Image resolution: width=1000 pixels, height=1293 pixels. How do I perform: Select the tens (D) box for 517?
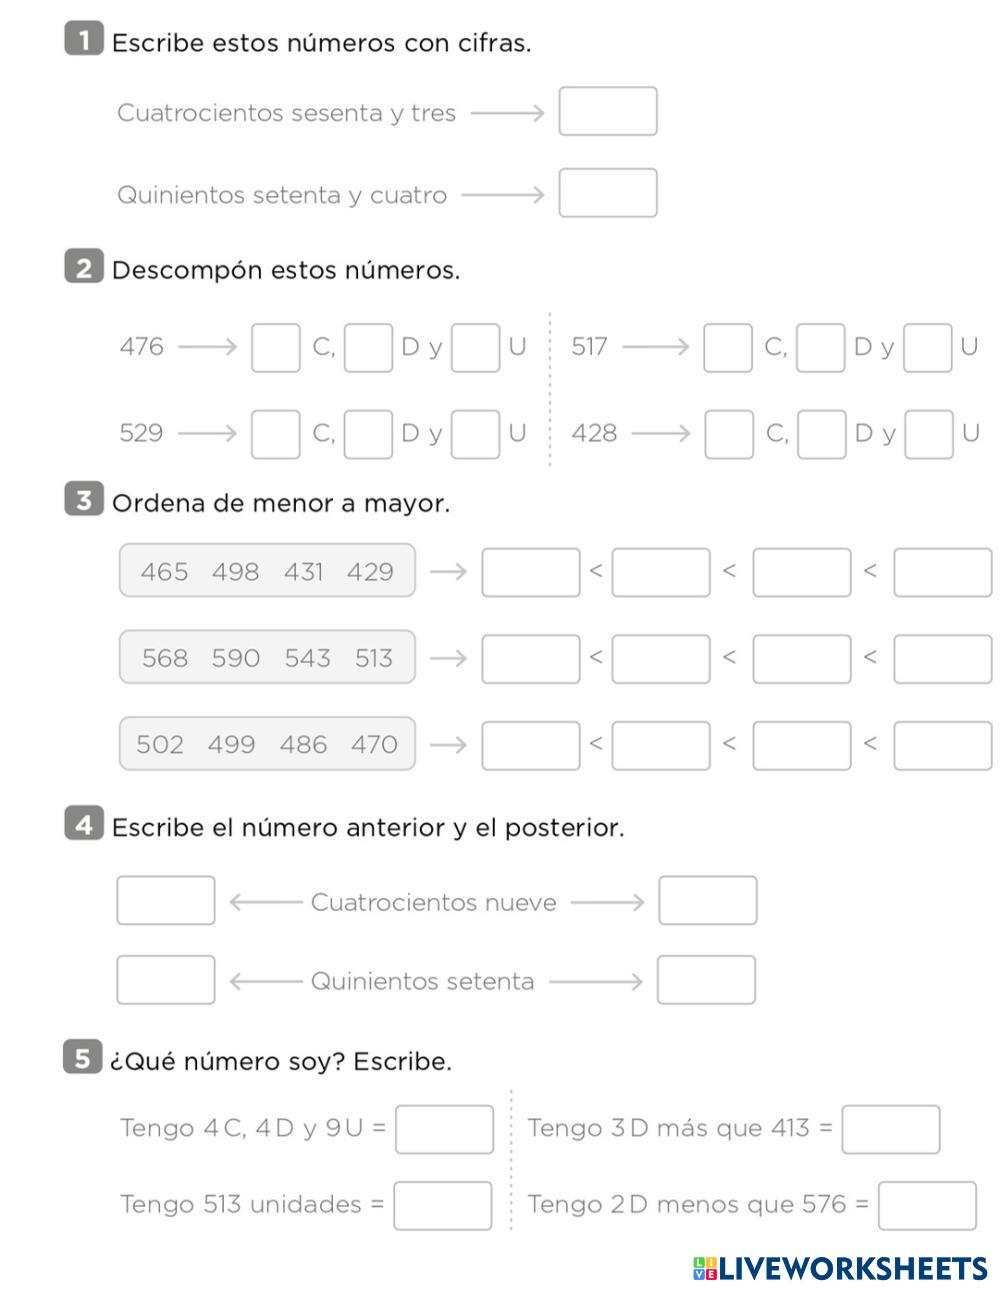(x=820, y=347)
